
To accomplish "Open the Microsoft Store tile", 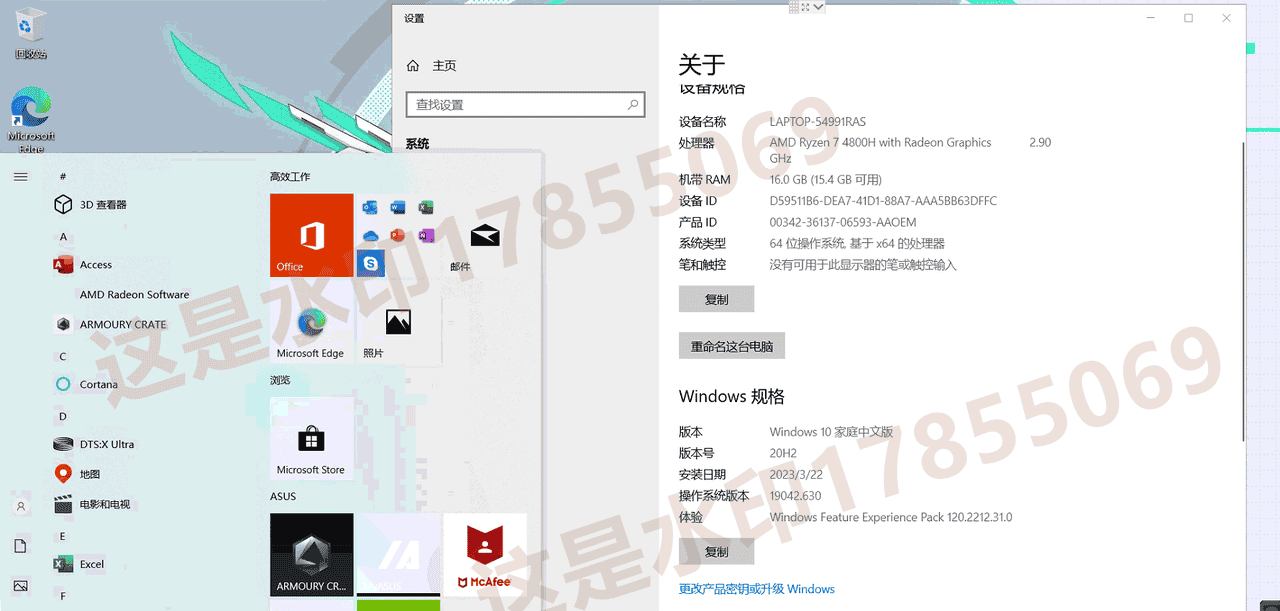I will (x=311, y=440).
